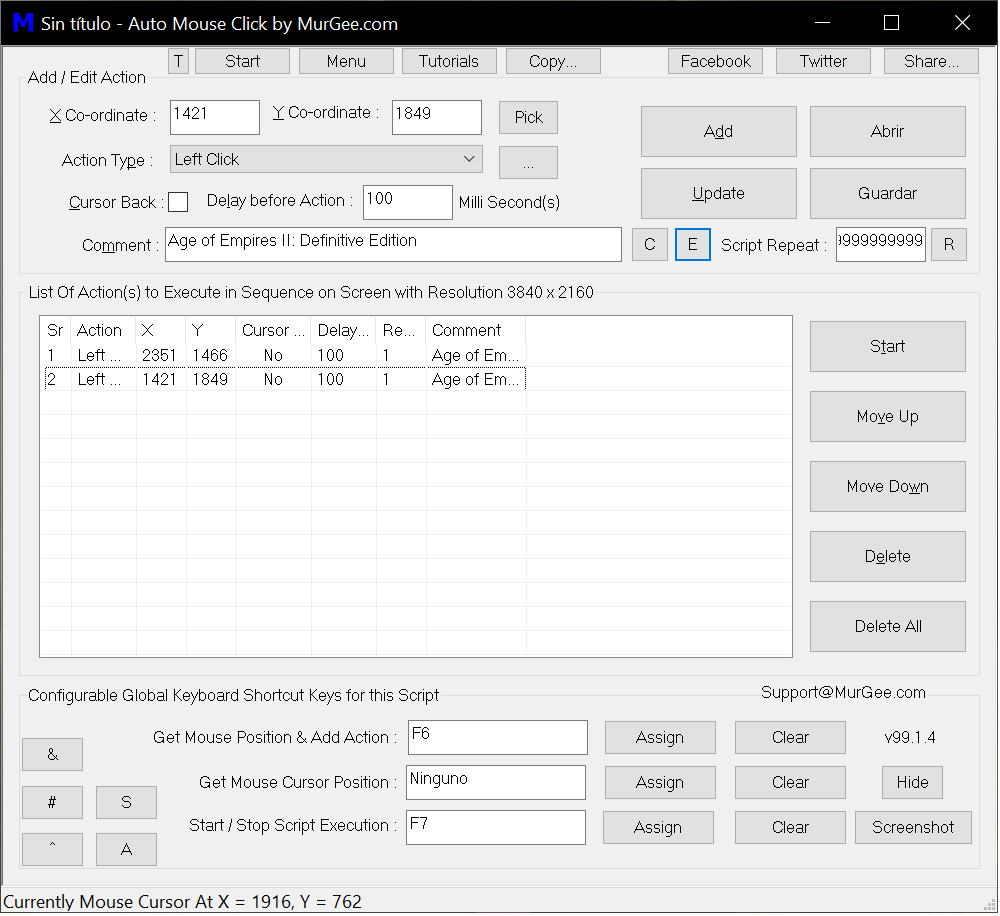Click the S button
The height and width of the screenshot is (916, 1000).
pos(126,802)
